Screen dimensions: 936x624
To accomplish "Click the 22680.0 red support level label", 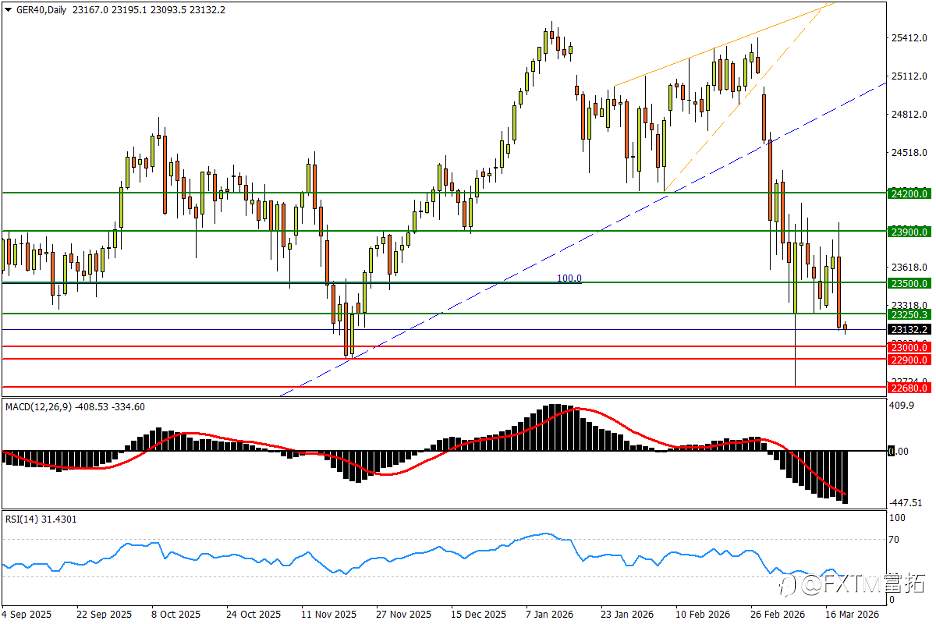I will point(909,388).
